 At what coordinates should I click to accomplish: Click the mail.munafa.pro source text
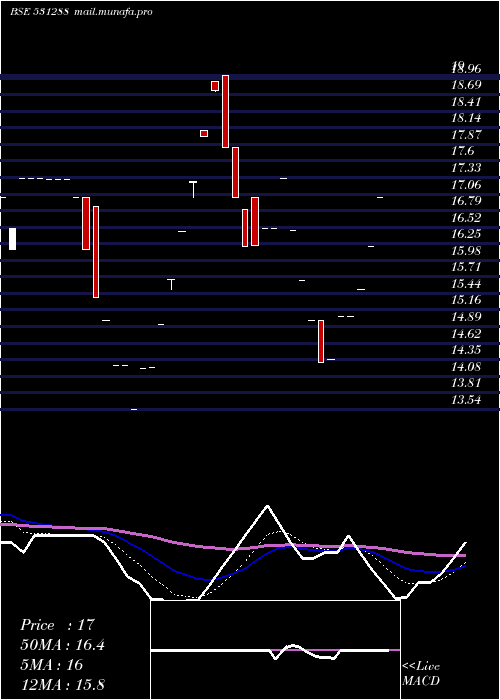(112, 12)
